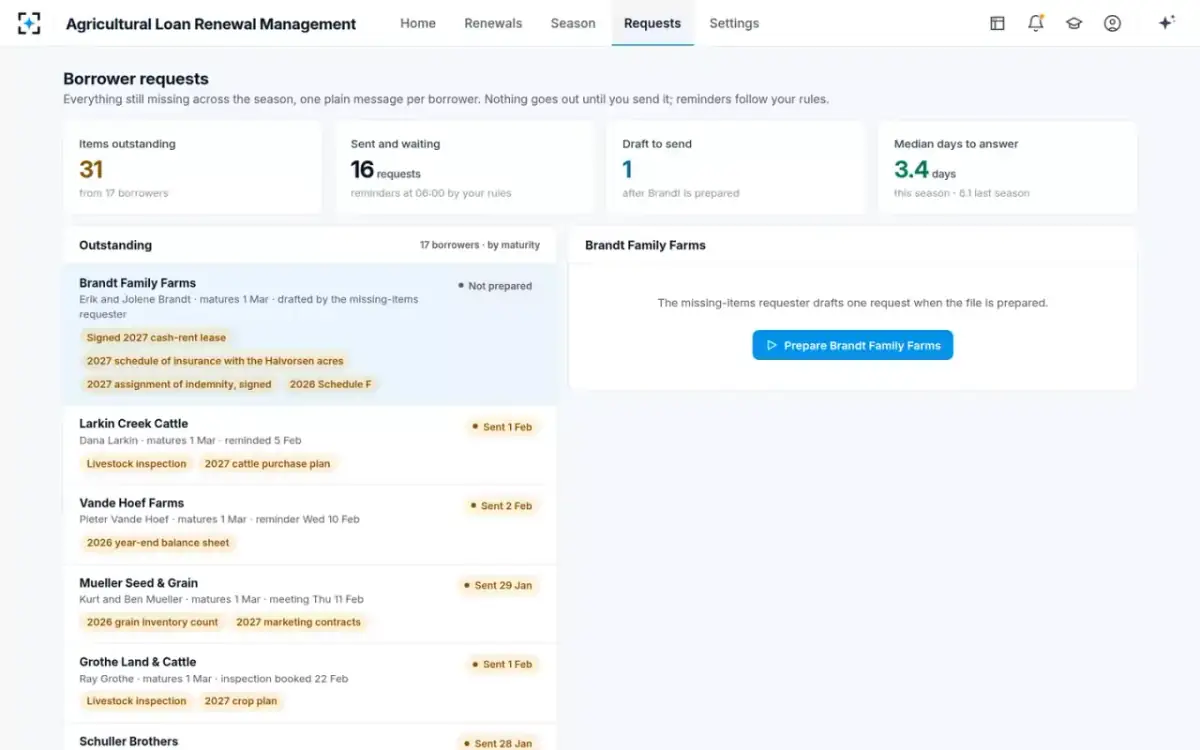Click the Signed 2027 cash-rent lease tag
1200x750 pixels.
click(156, 338)
